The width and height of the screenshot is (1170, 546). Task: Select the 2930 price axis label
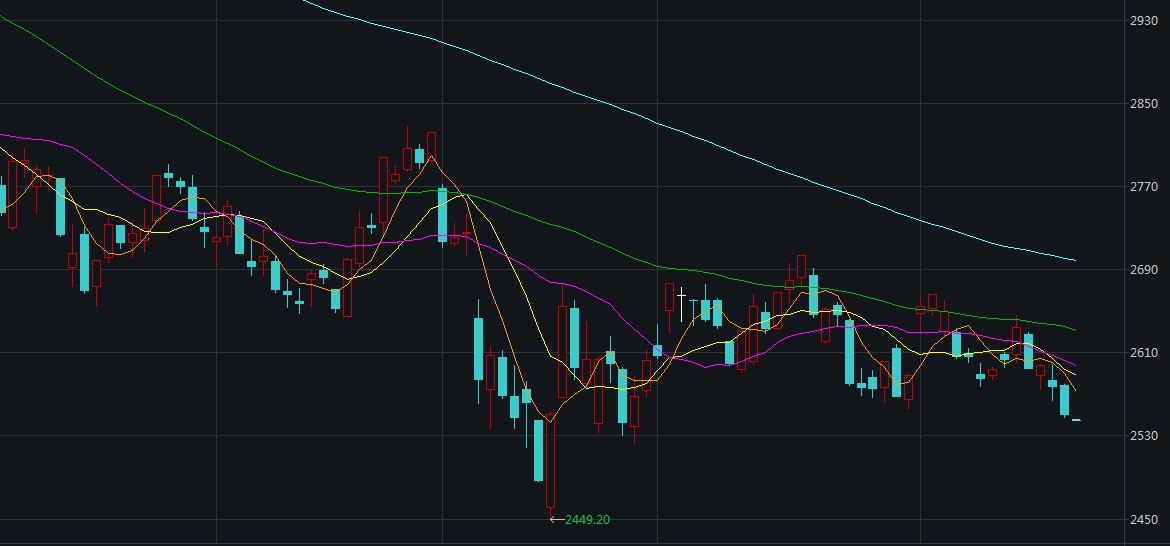click(1144, 21)
